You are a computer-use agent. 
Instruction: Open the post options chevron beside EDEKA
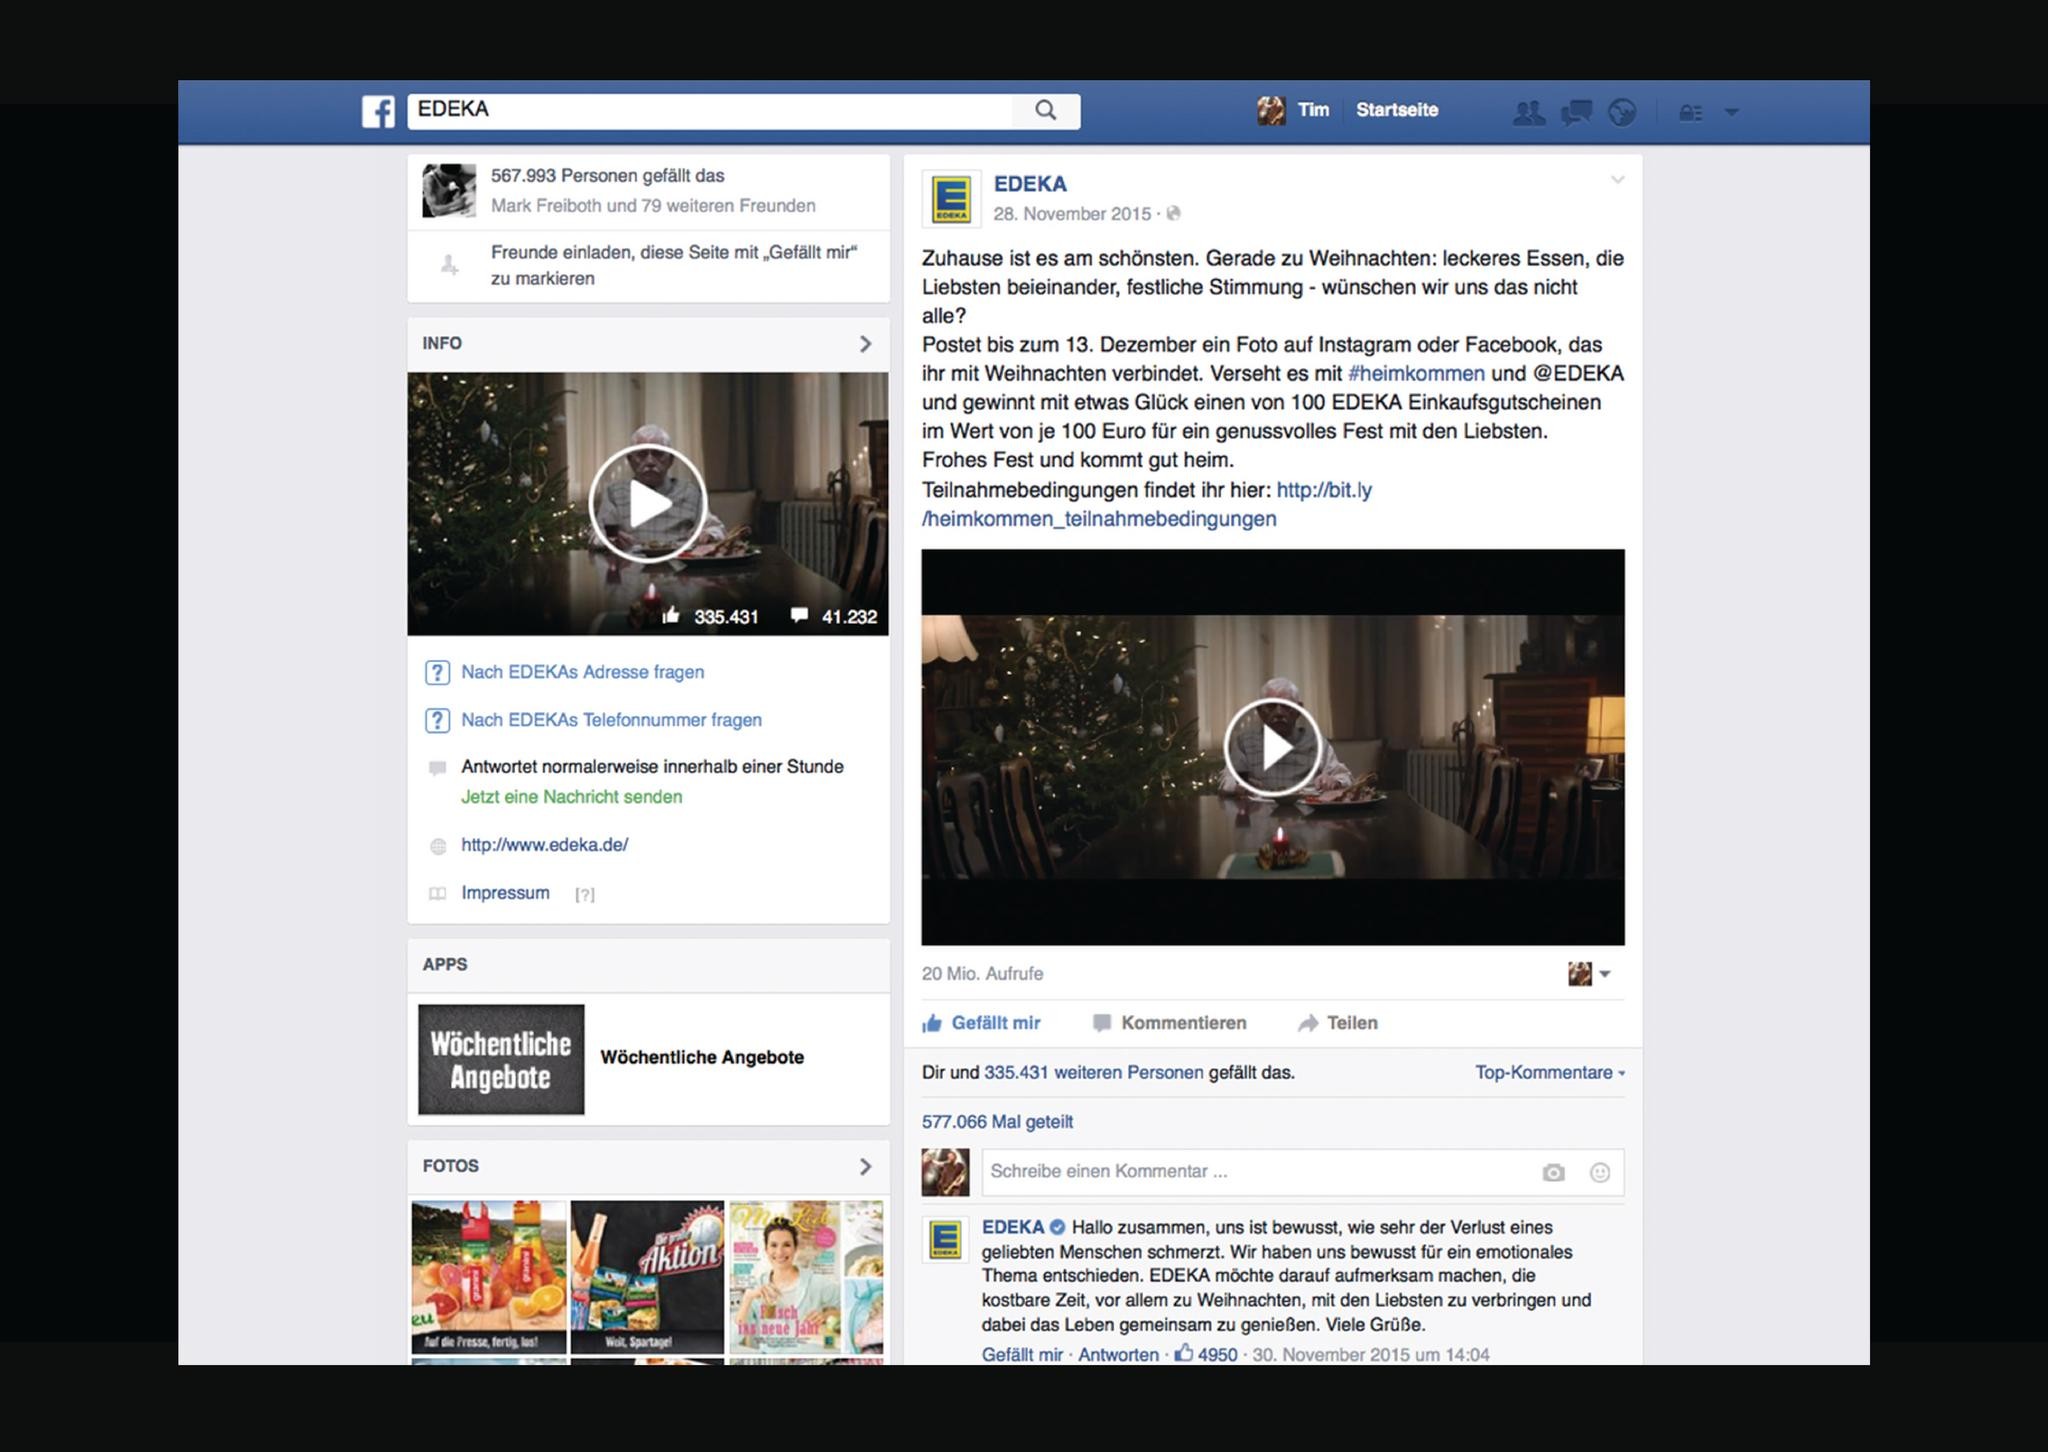[x=1617, y=181]
